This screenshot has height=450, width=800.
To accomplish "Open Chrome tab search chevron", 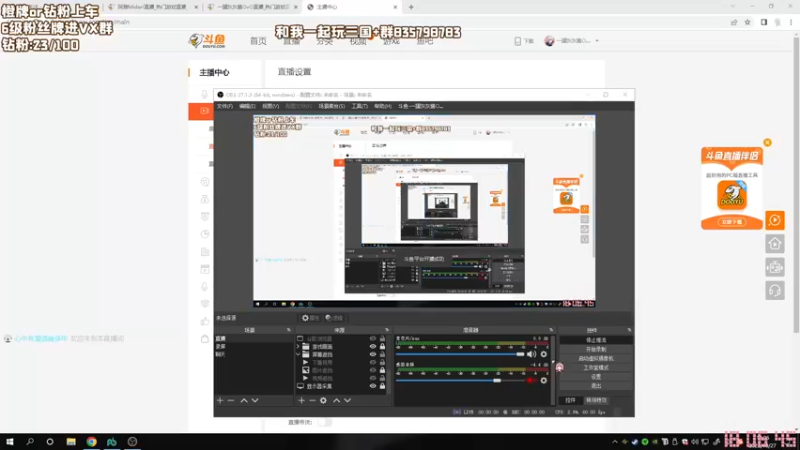I will 733,7.
